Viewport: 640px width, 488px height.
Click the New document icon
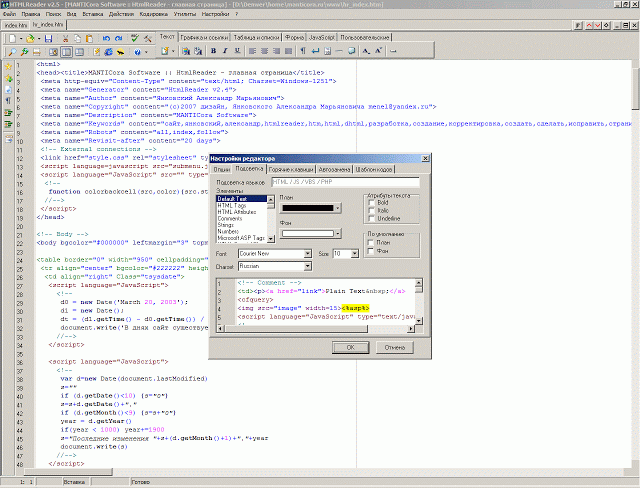tap(12, 39)
